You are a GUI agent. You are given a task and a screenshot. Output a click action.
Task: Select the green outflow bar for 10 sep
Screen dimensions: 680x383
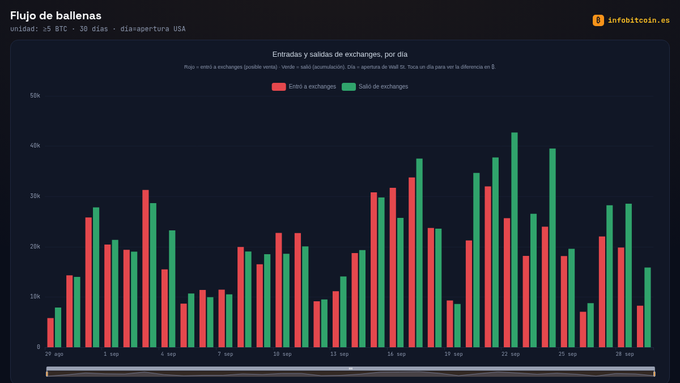286,301
